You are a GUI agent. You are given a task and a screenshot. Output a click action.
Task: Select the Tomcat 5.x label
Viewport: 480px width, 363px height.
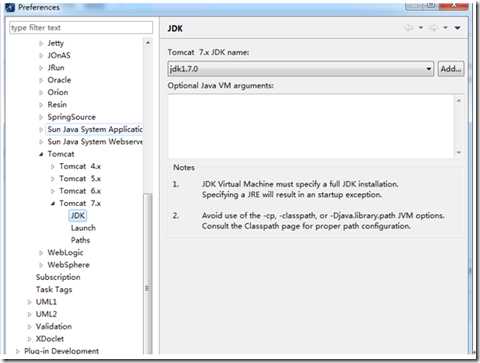[x=80, y=179]
